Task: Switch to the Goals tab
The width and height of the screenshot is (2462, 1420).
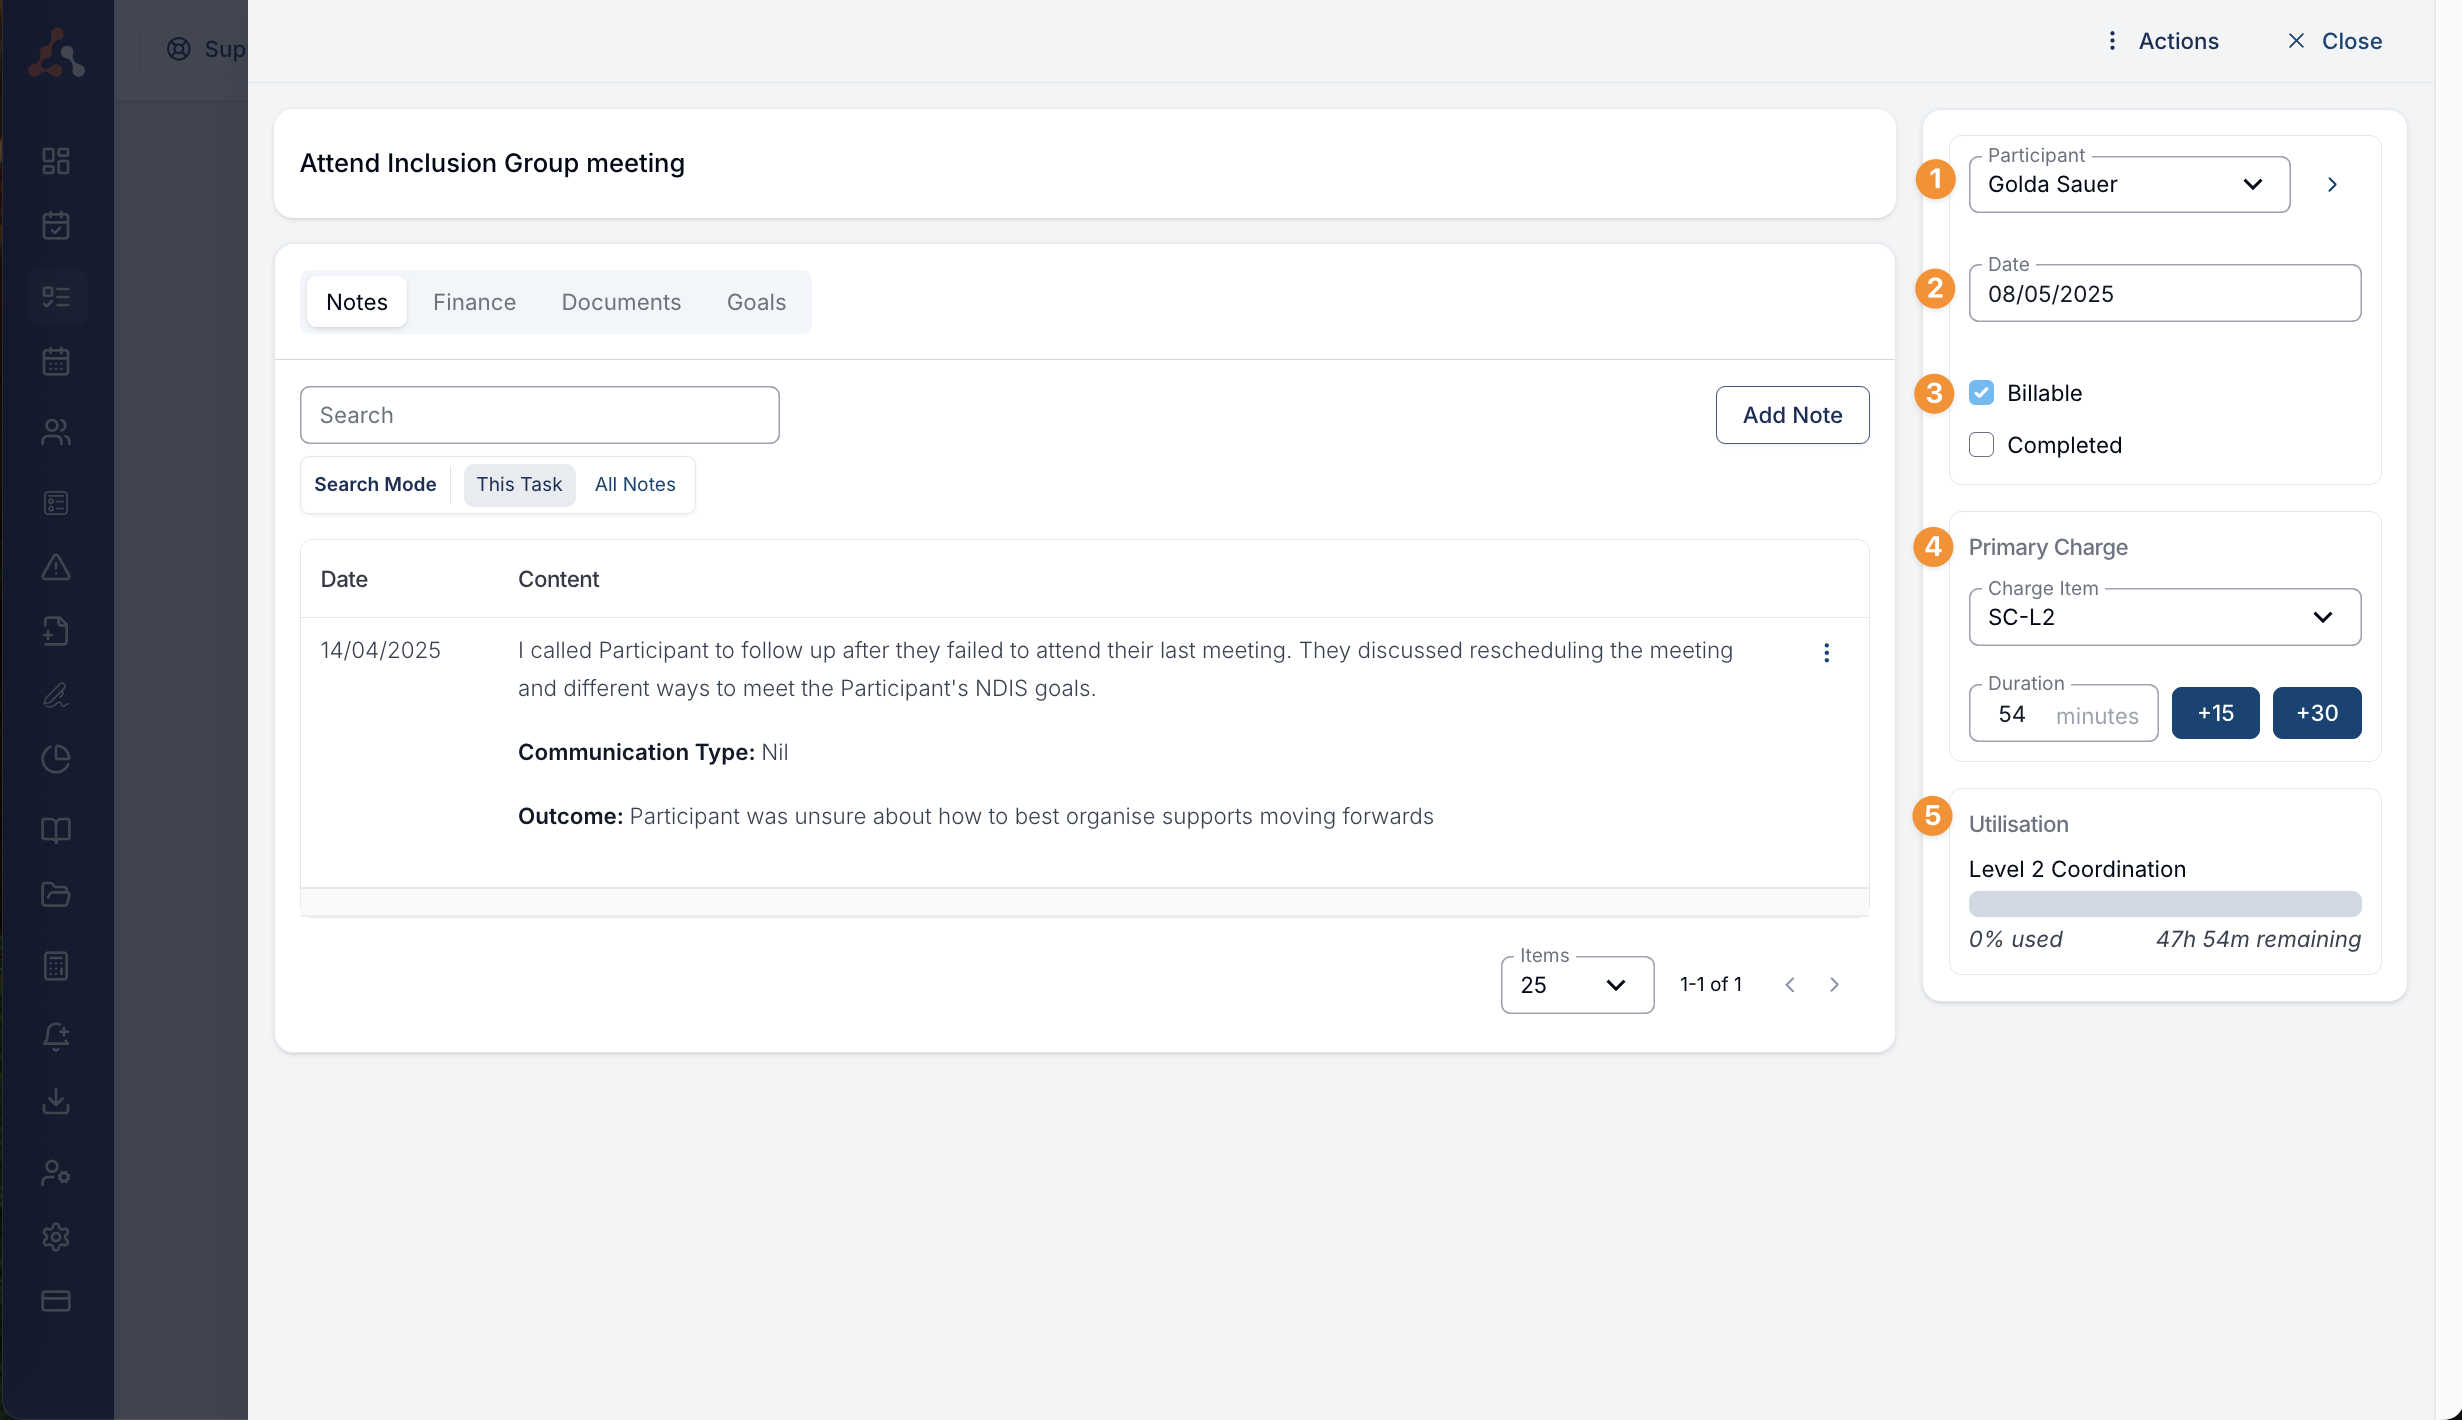Action: tap(756, 302)
